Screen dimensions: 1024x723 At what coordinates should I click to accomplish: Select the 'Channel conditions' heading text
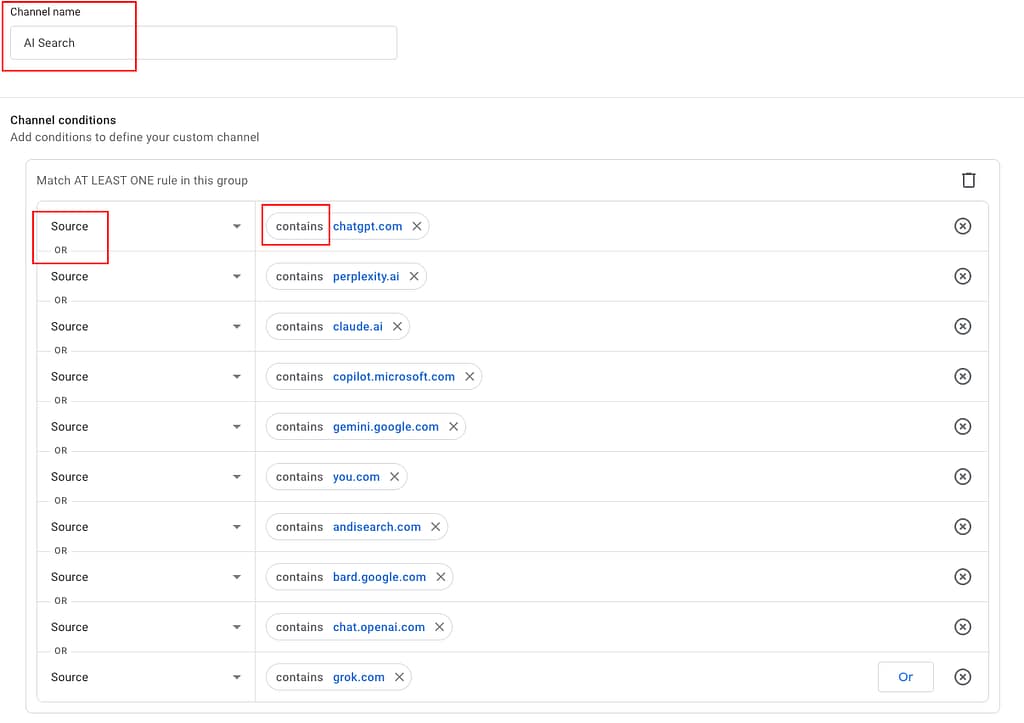(x=63, y=120)
